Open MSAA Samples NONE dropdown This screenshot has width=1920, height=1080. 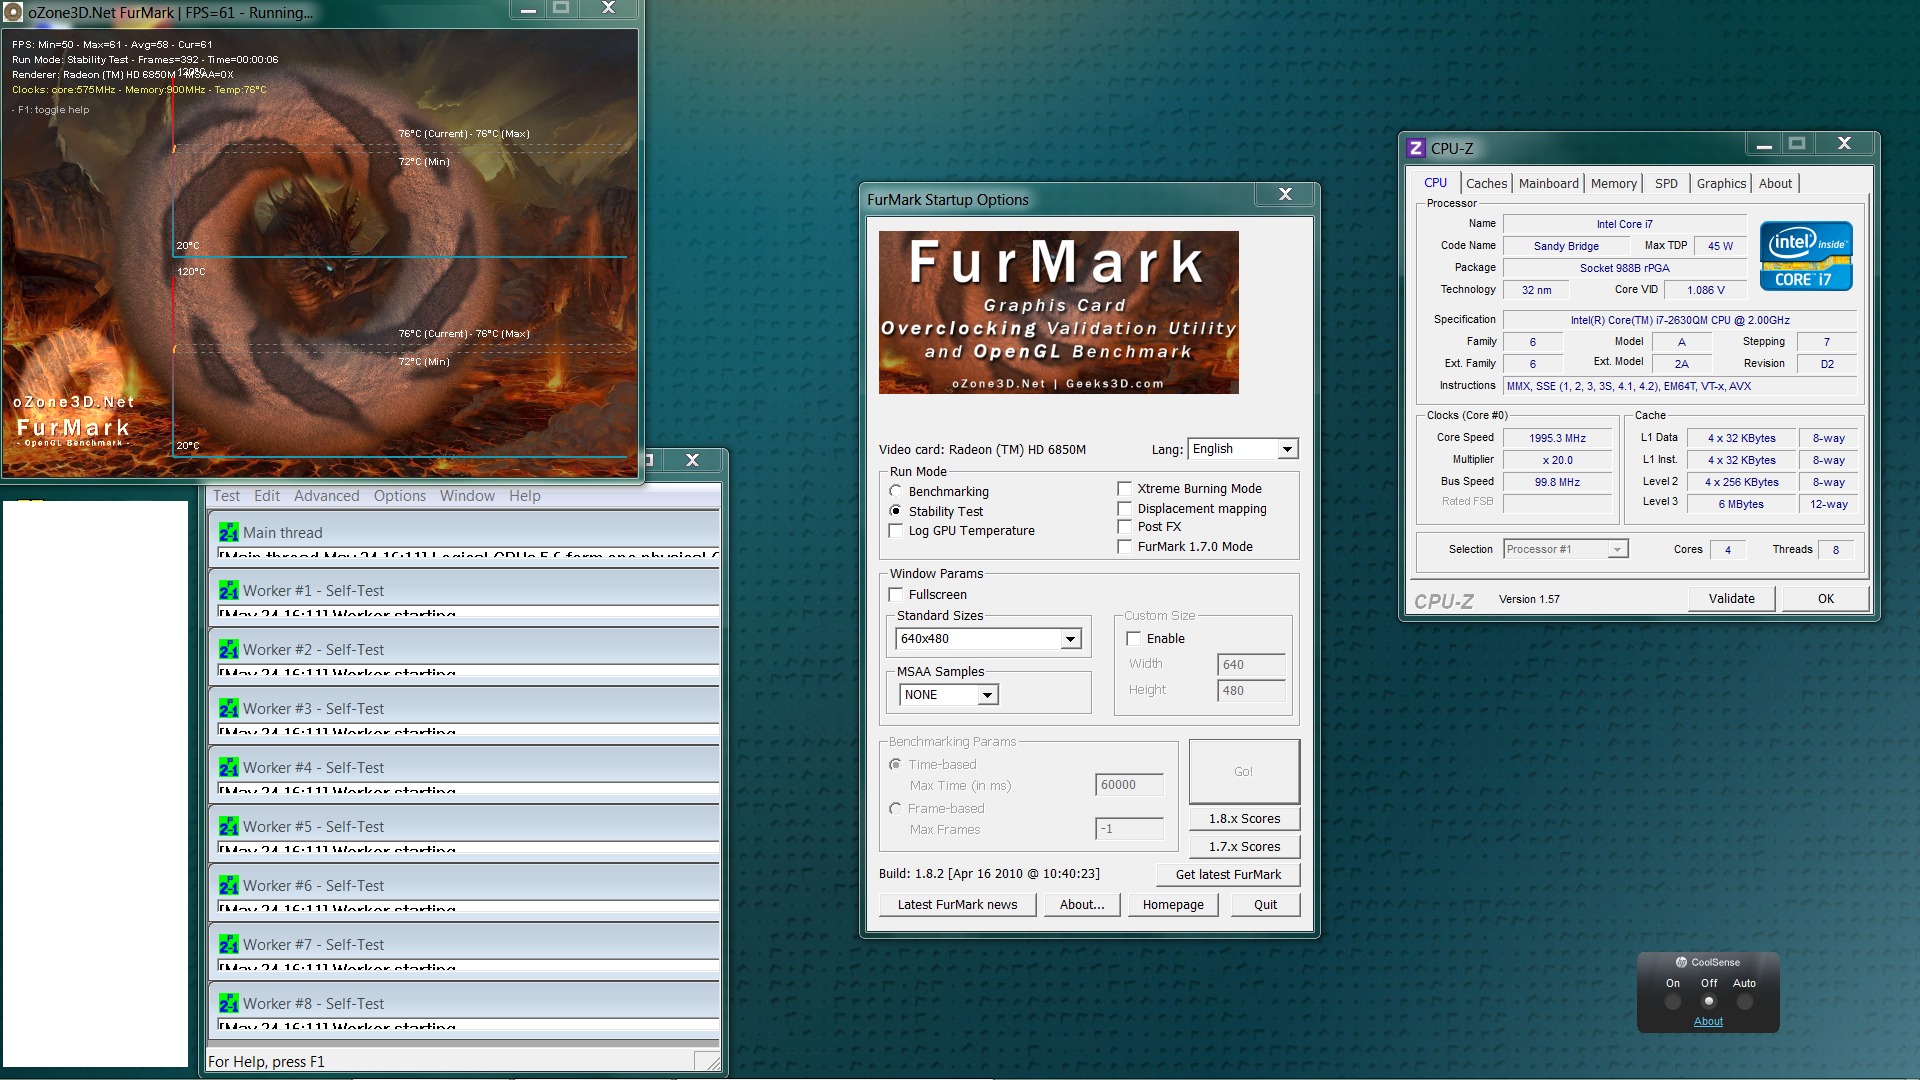pos(948,695)
